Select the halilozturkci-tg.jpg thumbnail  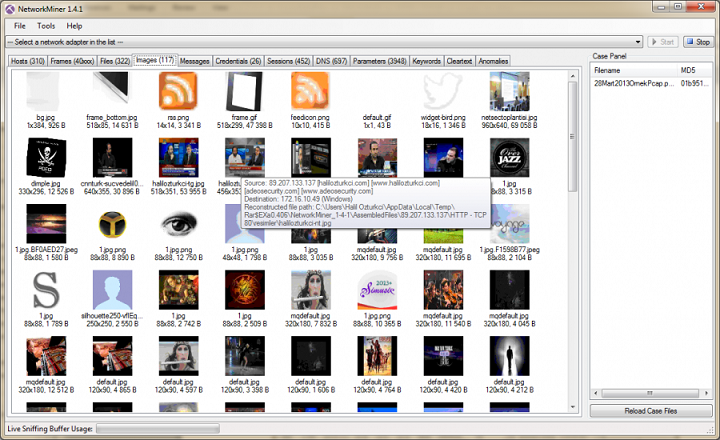[178, 158]
